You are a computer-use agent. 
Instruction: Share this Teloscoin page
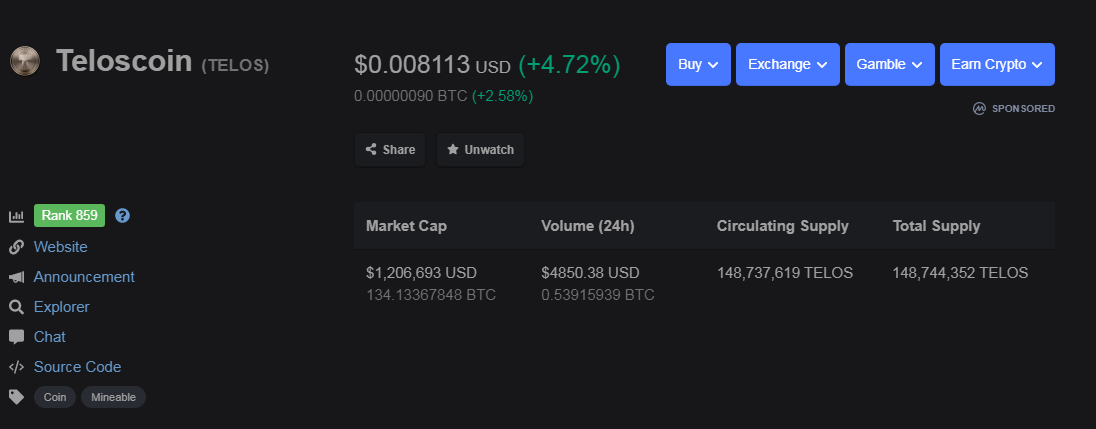[390, 150]
